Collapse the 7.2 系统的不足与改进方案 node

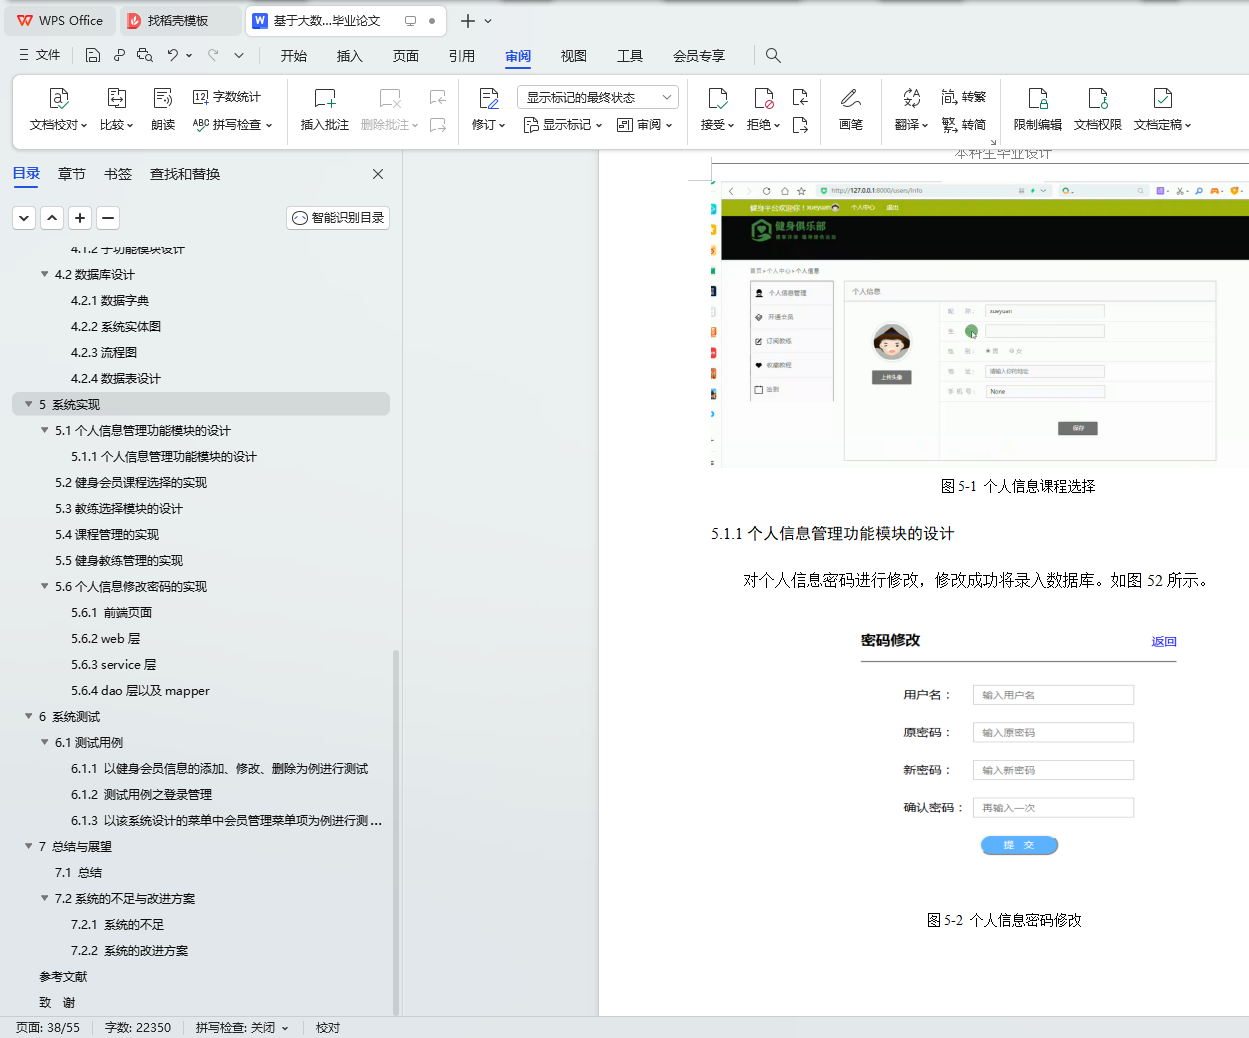click(x=44, y=898)
